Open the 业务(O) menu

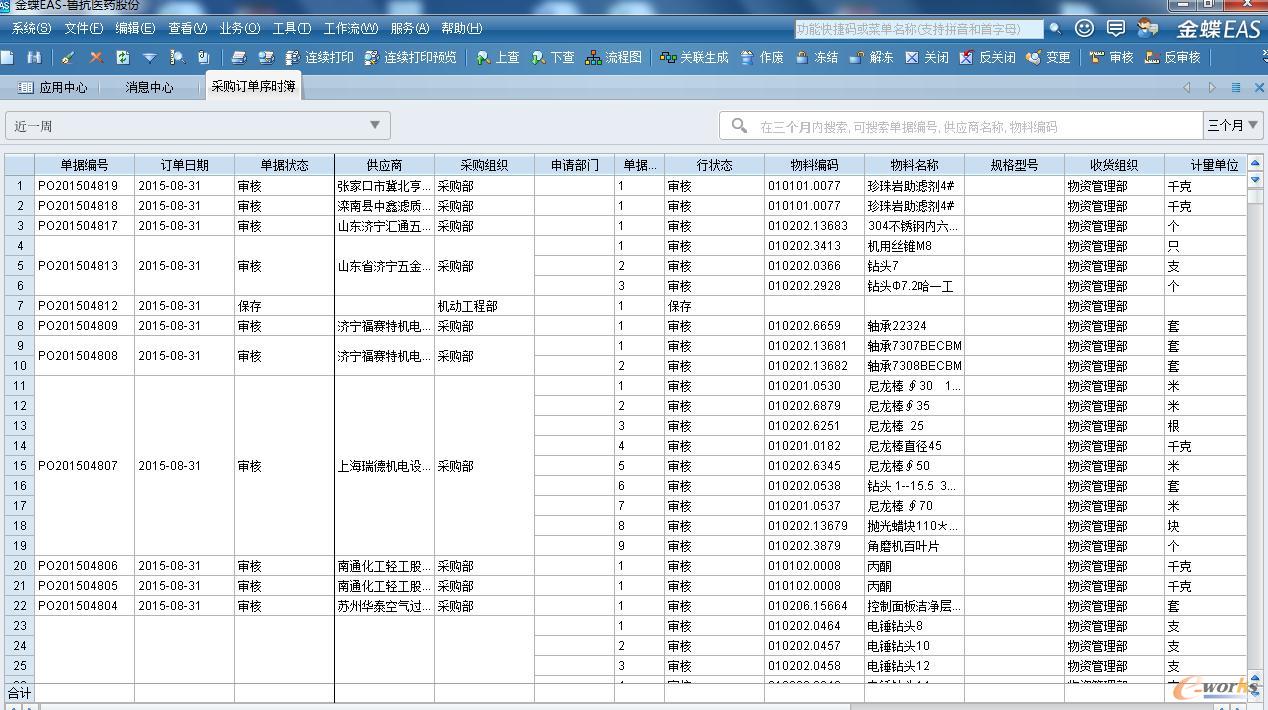239,28
